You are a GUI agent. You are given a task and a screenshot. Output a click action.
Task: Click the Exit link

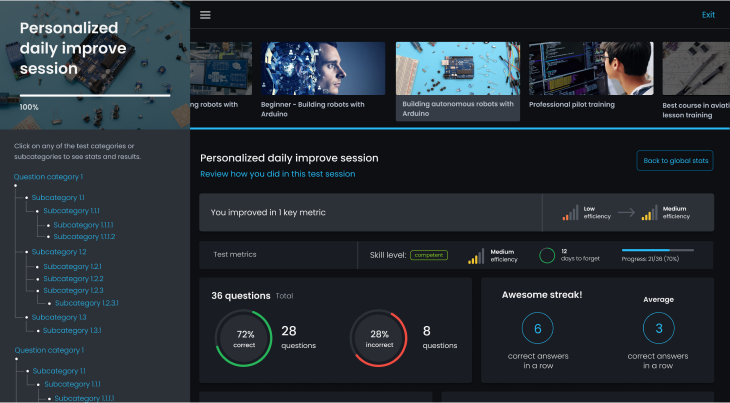708,15
